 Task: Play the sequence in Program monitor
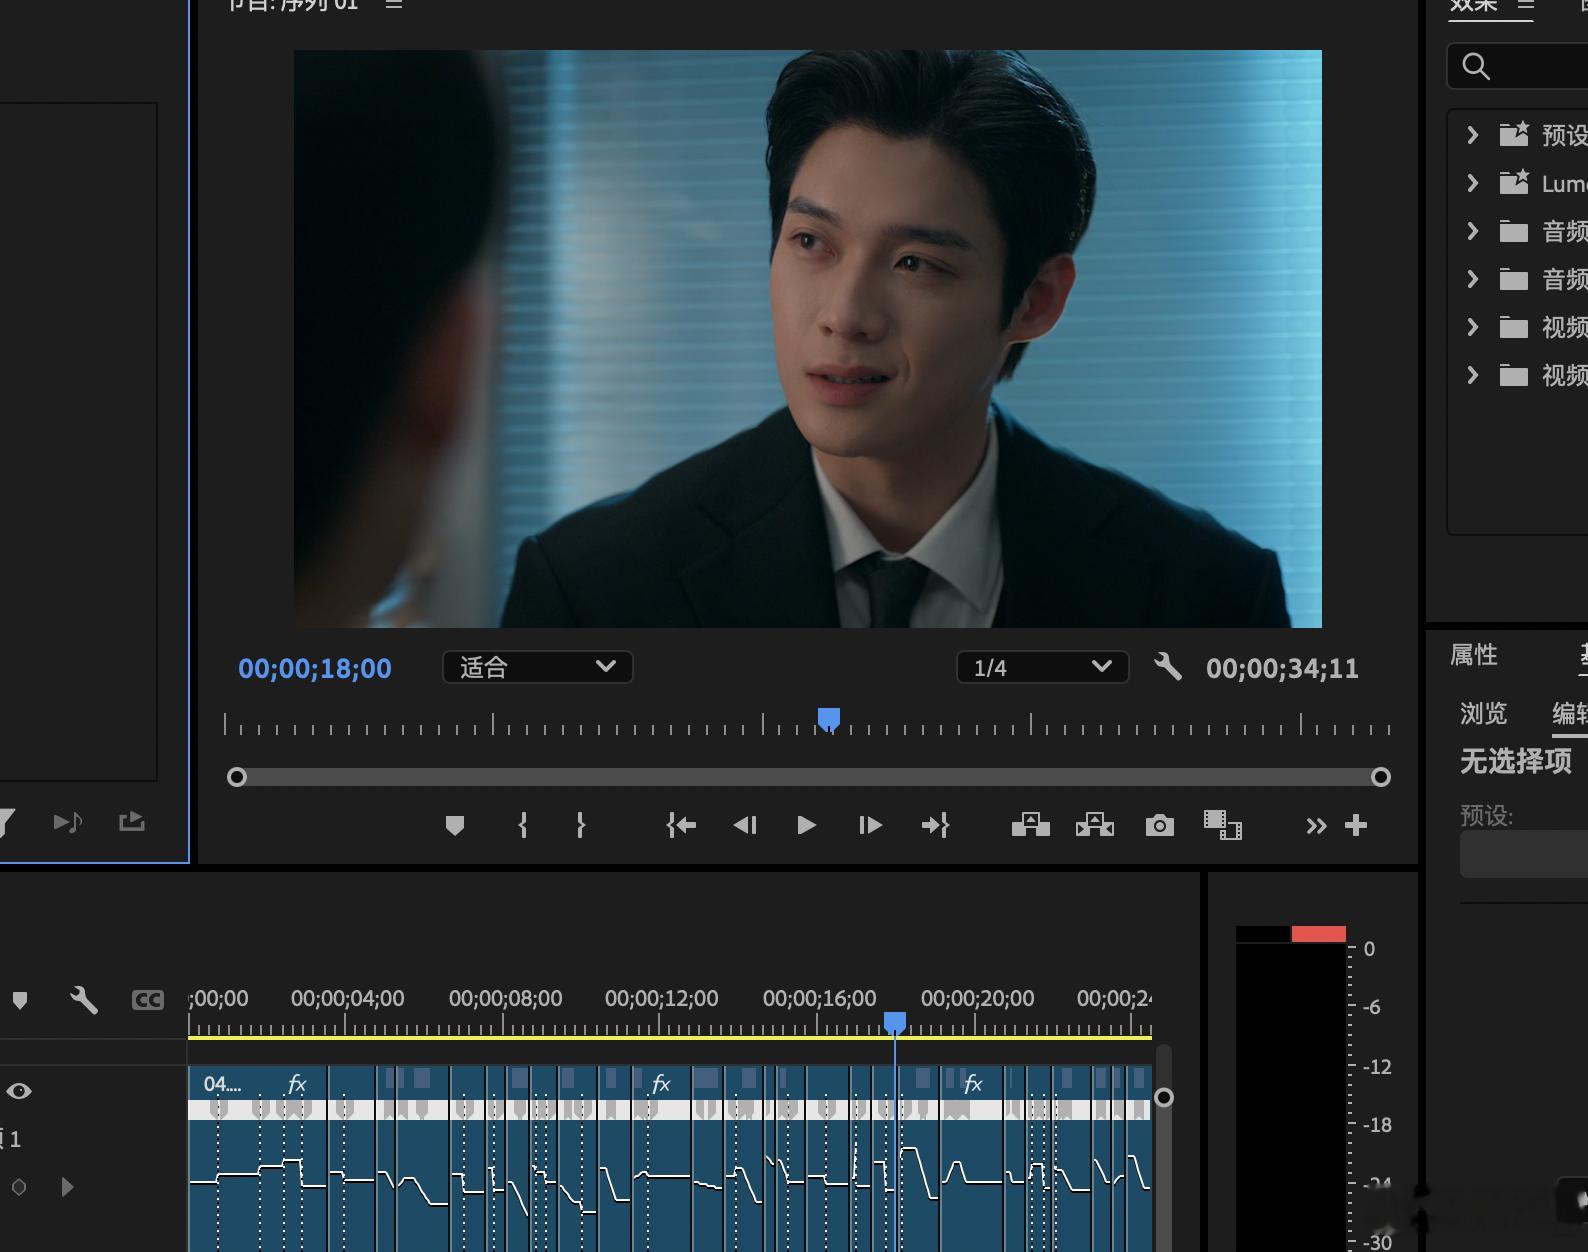pyautogui.click(x=806, y=825)
